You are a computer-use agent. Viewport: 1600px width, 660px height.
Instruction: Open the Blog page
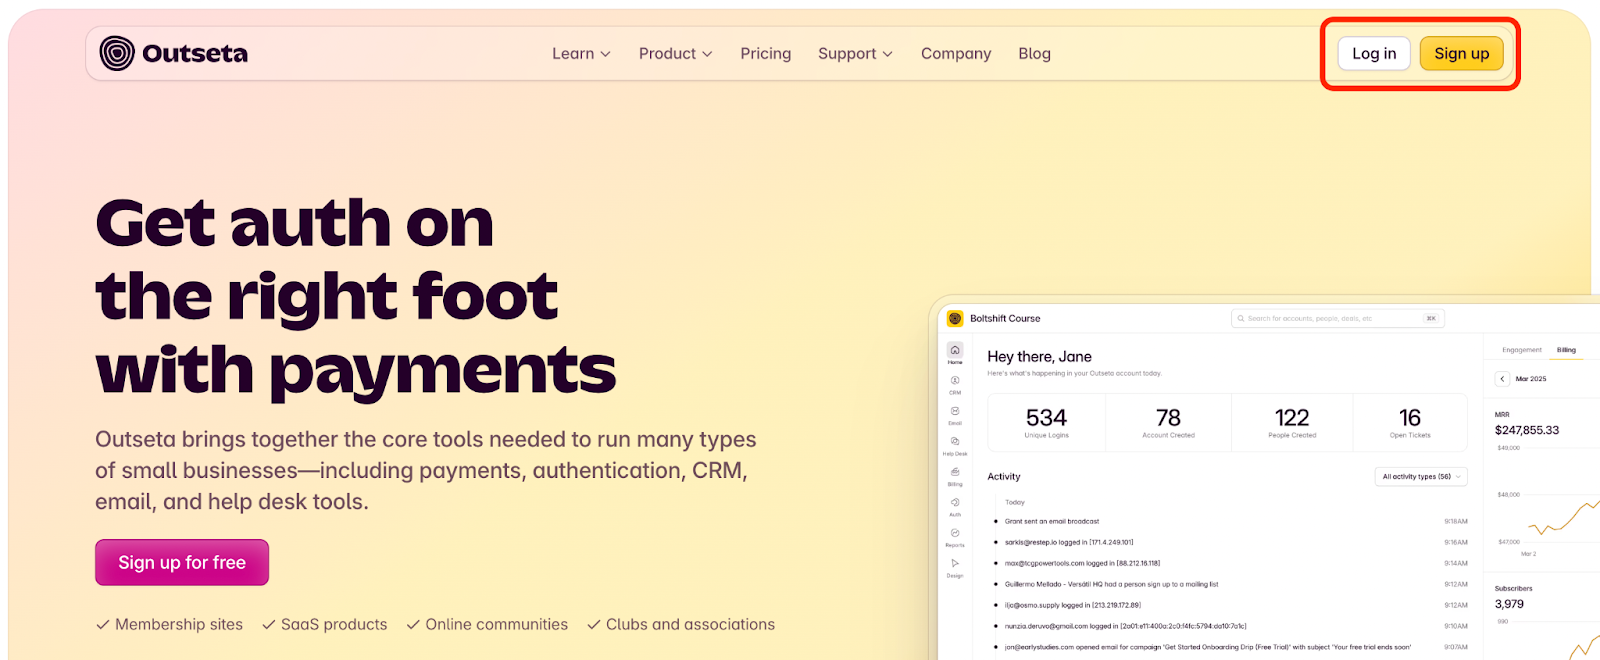tap(1035, 53)
